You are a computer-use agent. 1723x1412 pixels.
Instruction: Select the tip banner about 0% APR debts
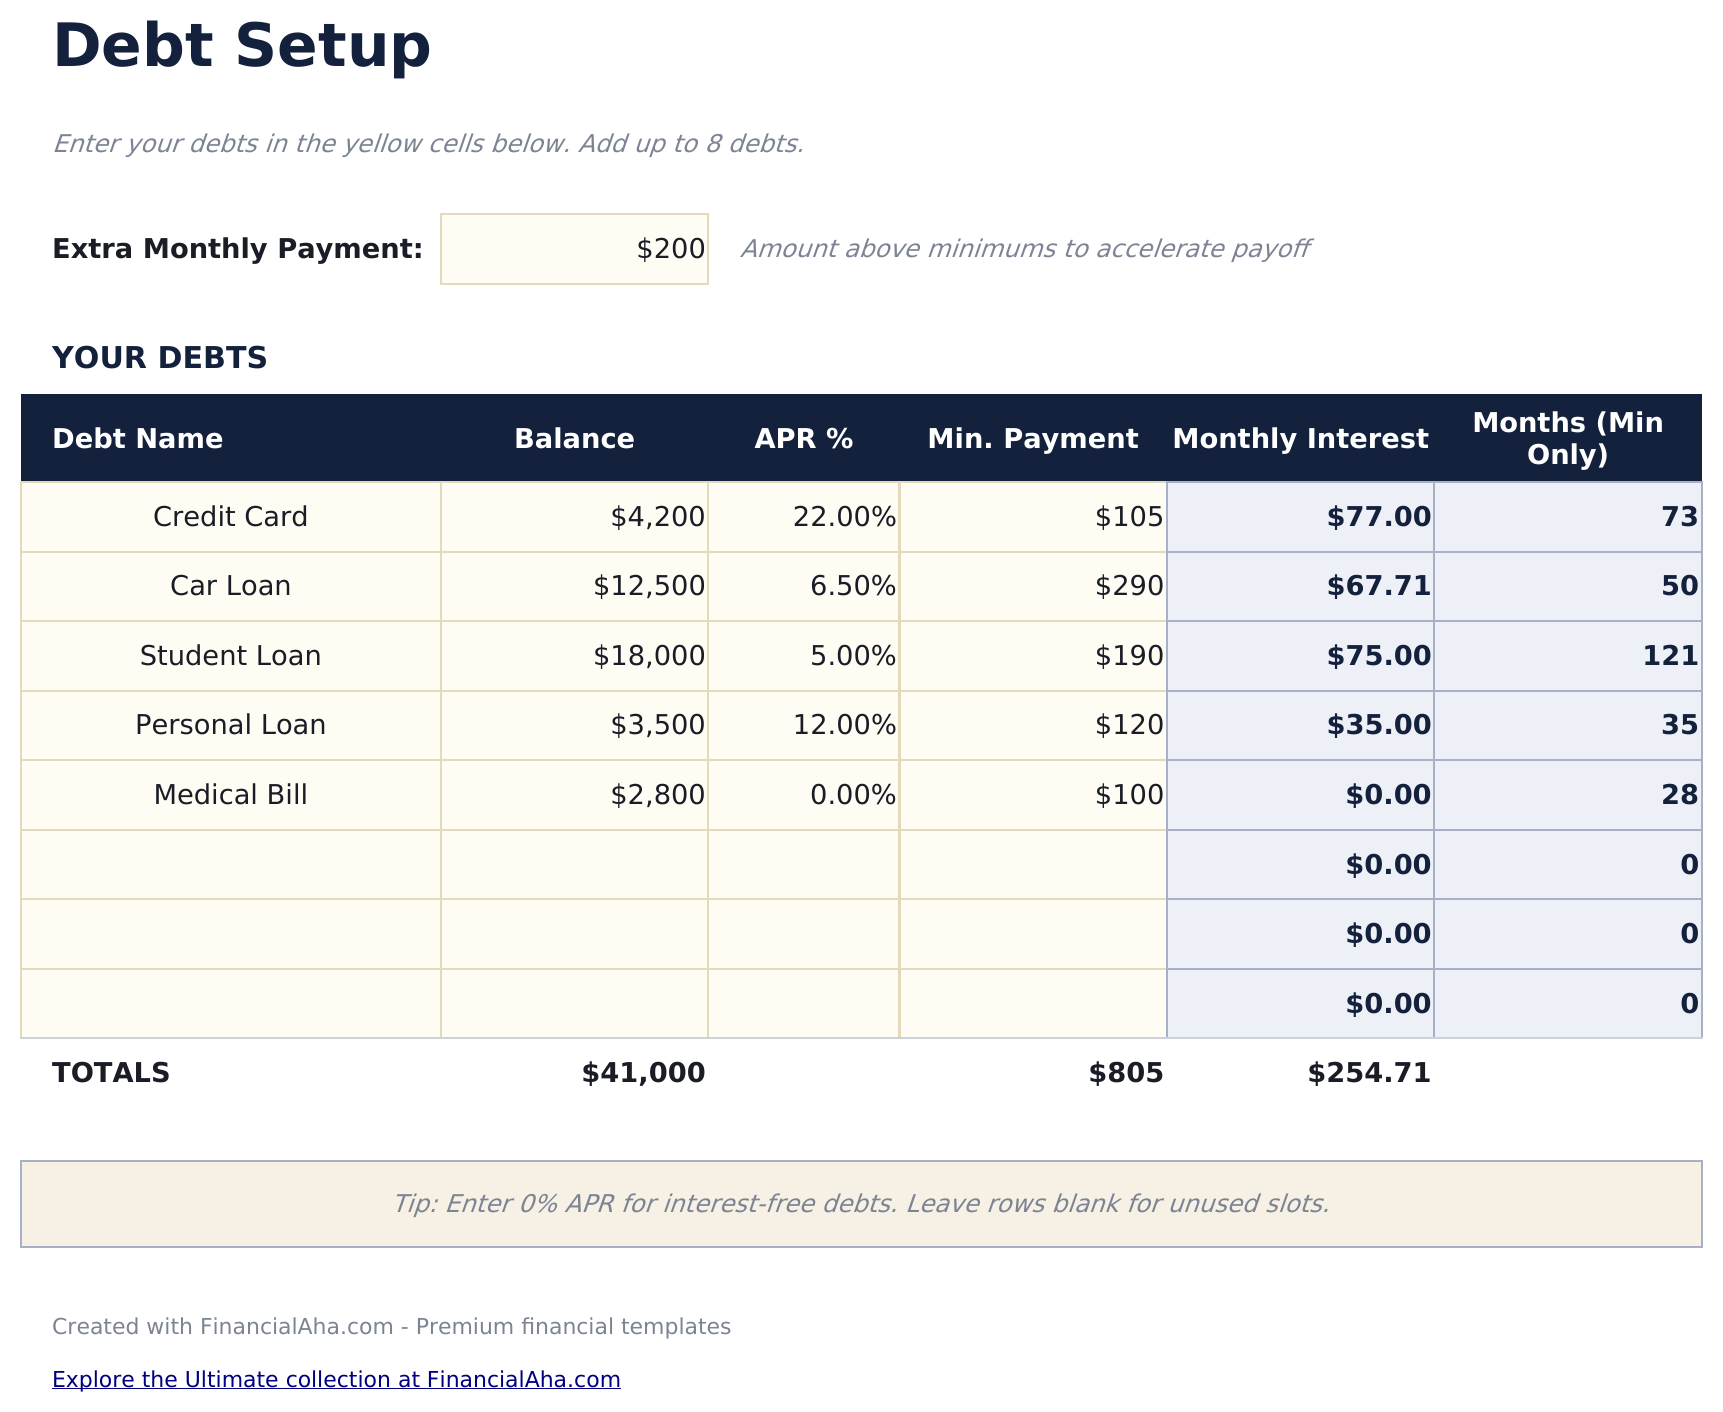coord(861,1204)
